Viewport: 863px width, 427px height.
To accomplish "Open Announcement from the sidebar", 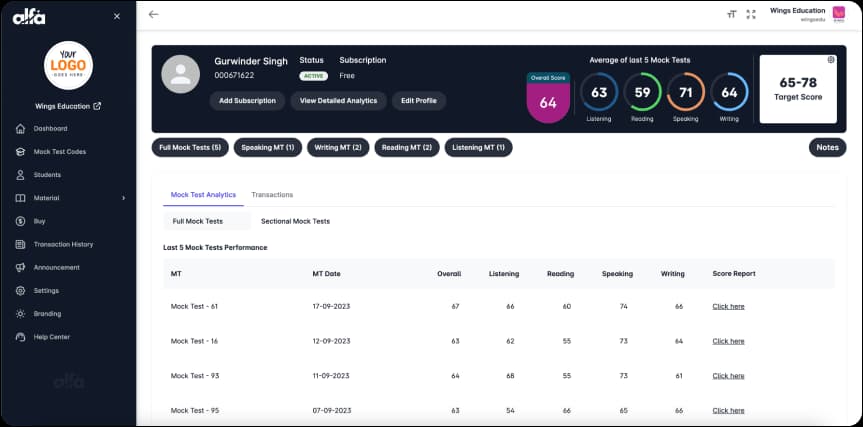I will pos(56,267).
